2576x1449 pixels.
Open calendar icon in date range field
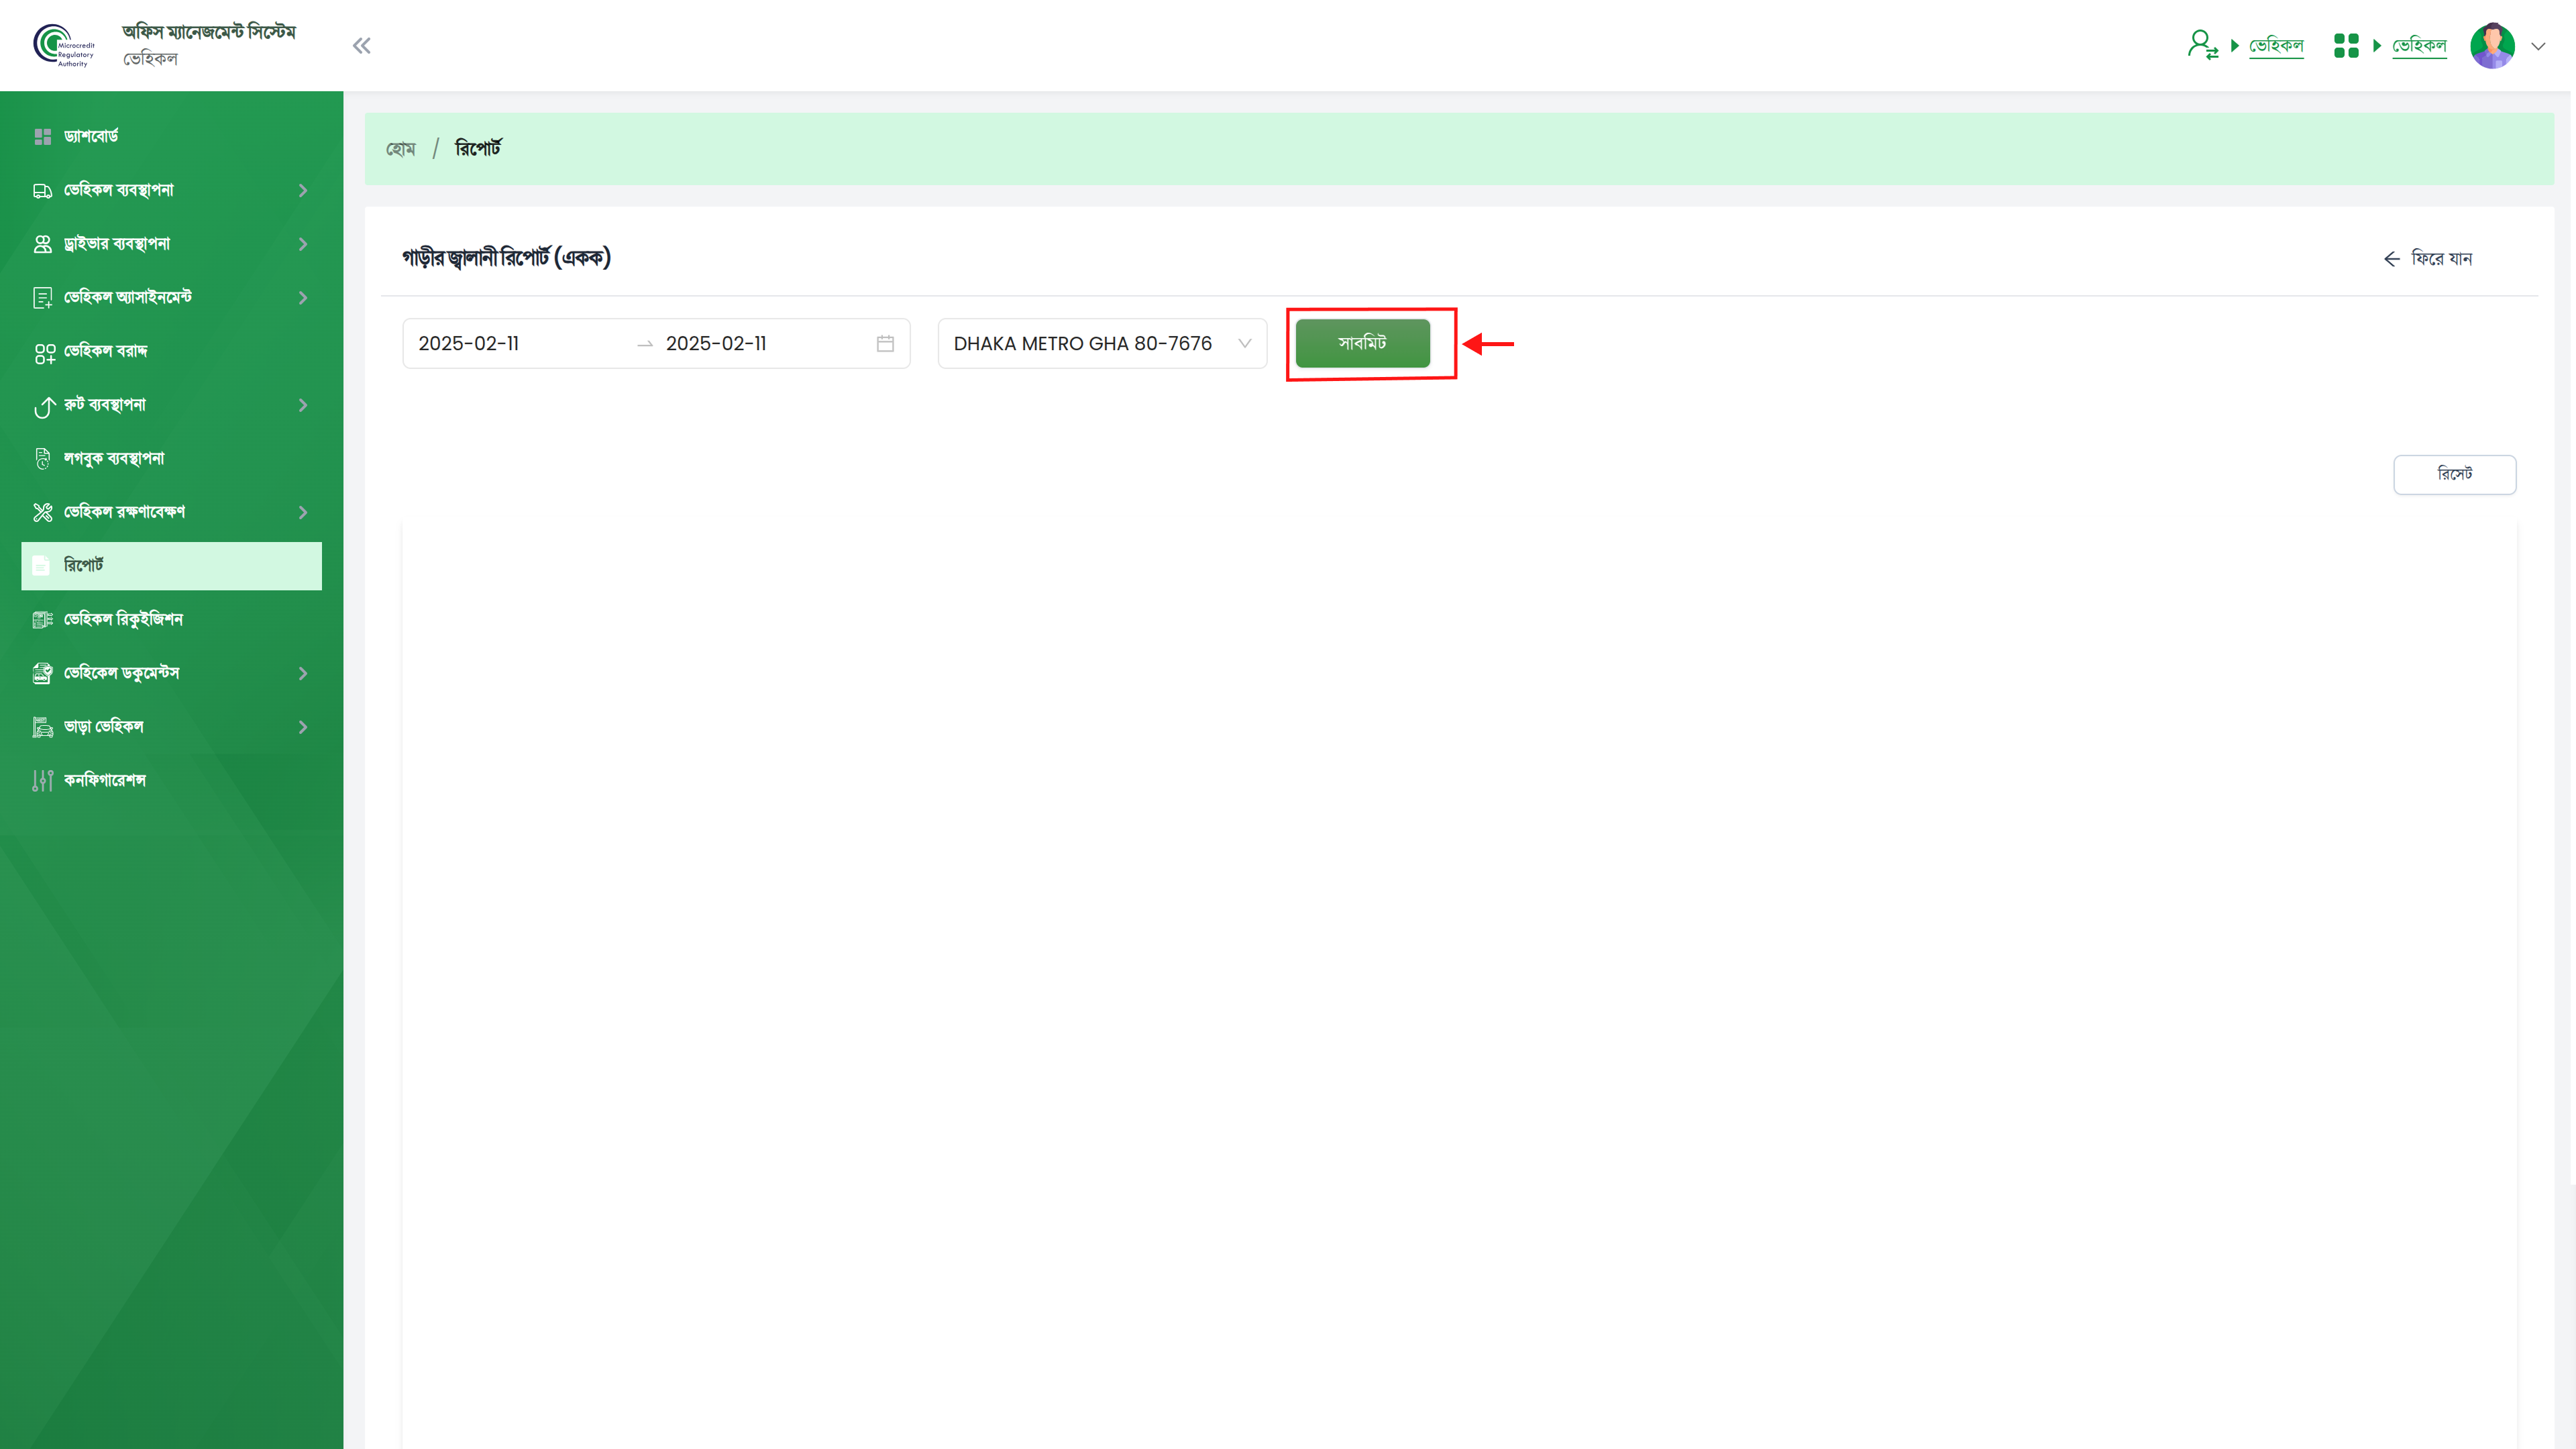tap(885, 343)
